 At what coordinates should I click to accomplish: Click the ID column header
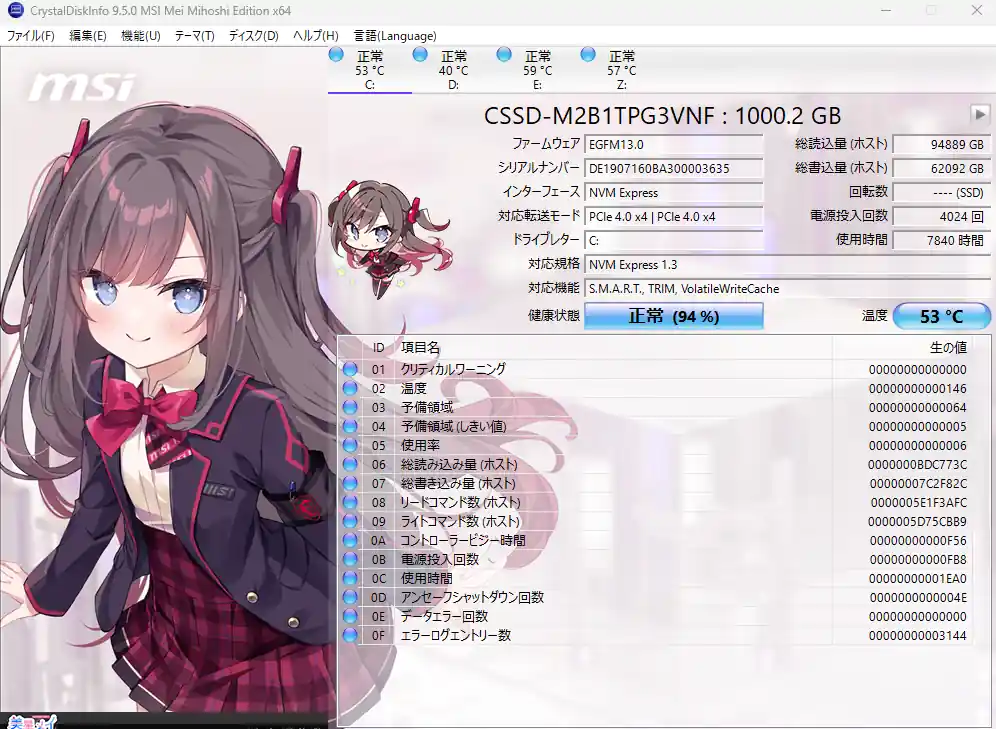click(379, 347)
